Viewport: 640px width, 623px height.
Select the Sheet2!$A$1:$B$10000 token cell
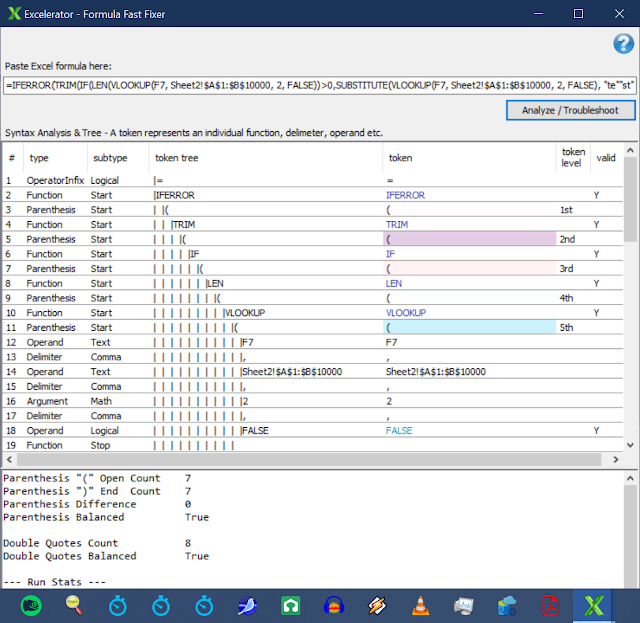pyautogui.click(x=436, y=372)
